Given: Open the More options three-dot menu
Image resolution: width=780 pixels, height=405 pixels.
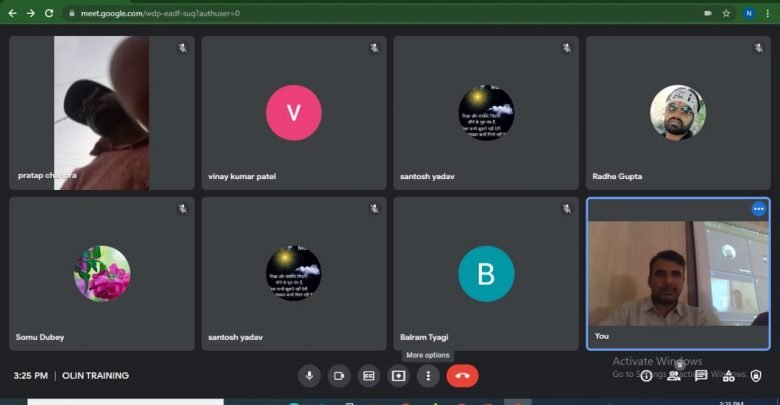Looking at the screenshot, I should 429,375.
